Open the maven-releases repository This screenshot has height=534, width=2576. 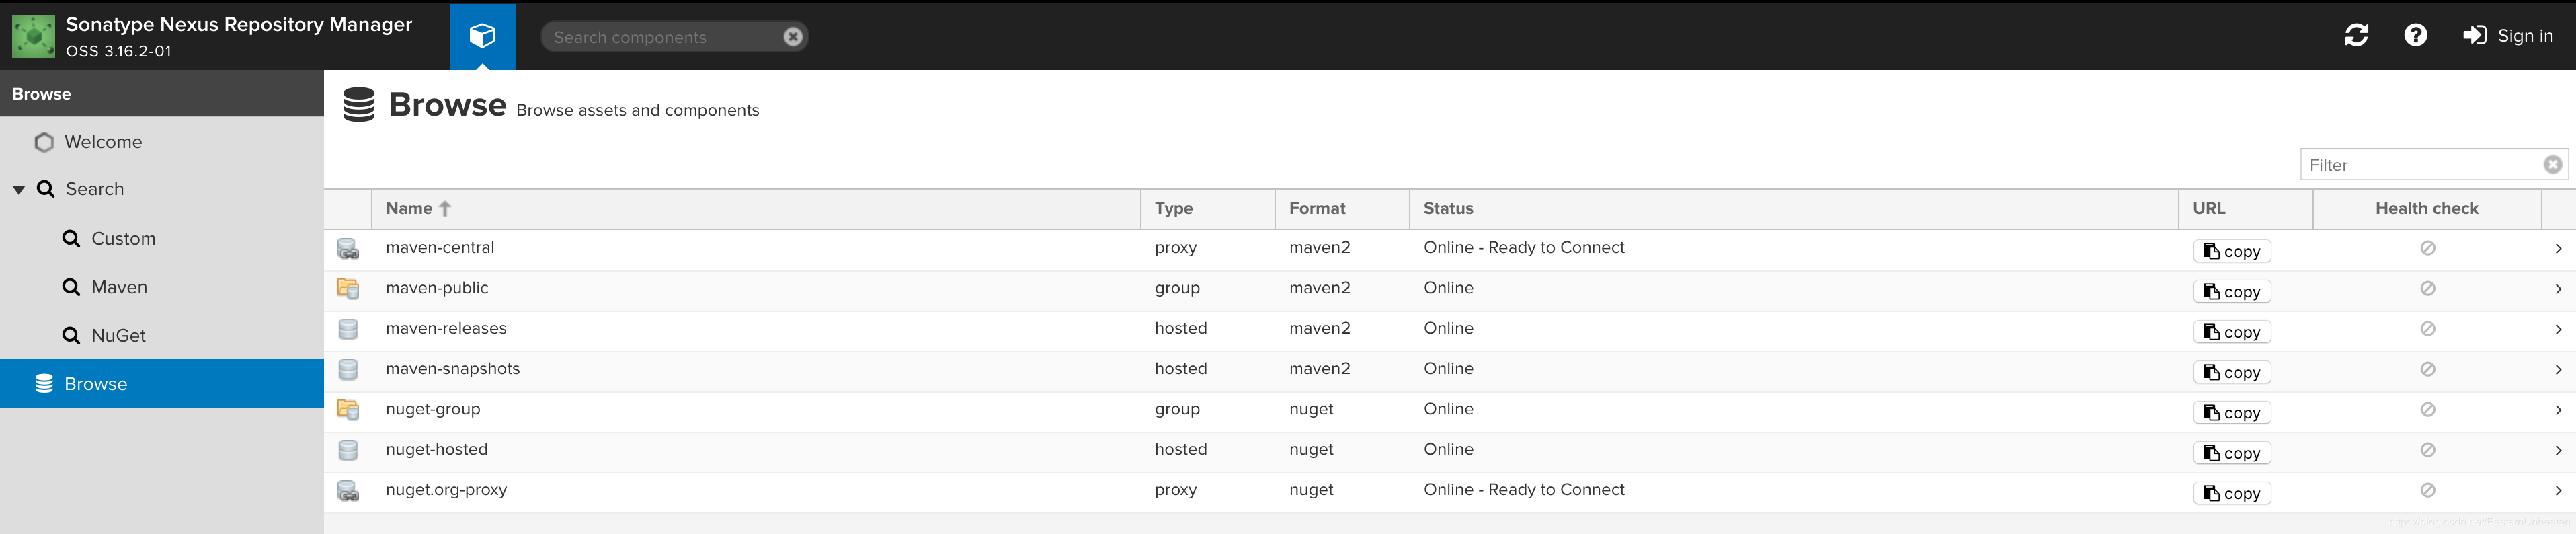(446, 328)
